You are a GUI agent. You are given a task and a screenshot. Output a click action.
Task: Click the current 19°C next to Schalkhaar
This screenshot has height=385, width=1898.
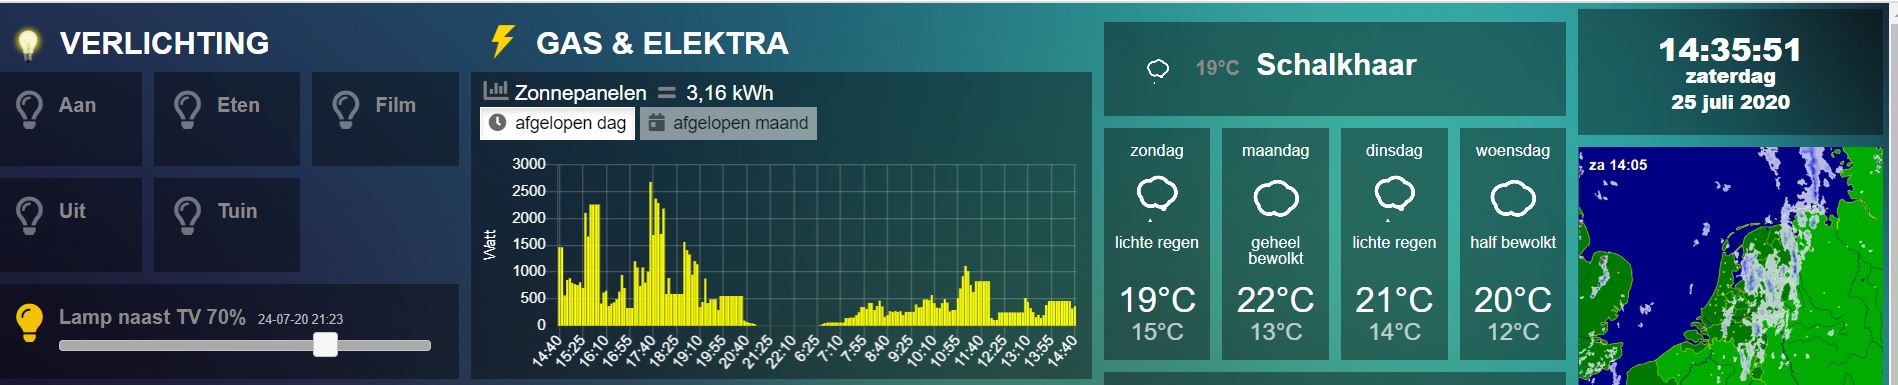(x=1217, y=68)
